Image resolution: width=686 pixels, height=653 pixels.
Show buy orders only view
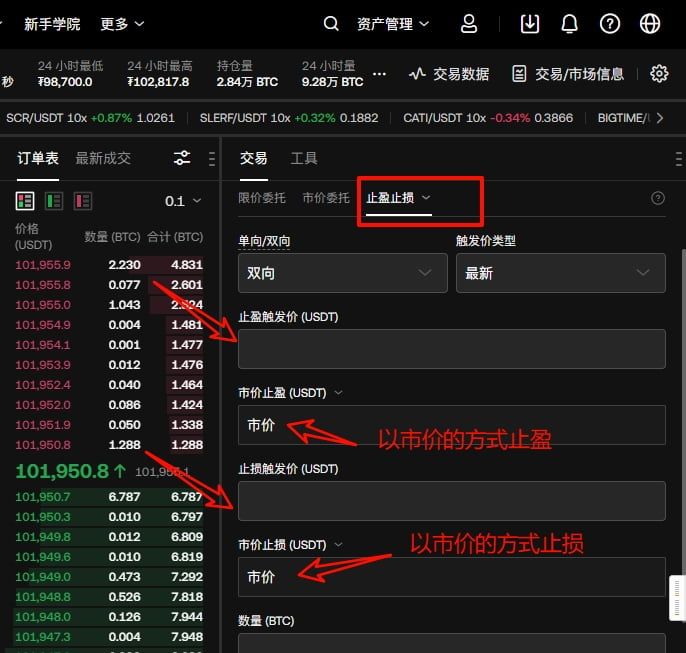point(54,201)
